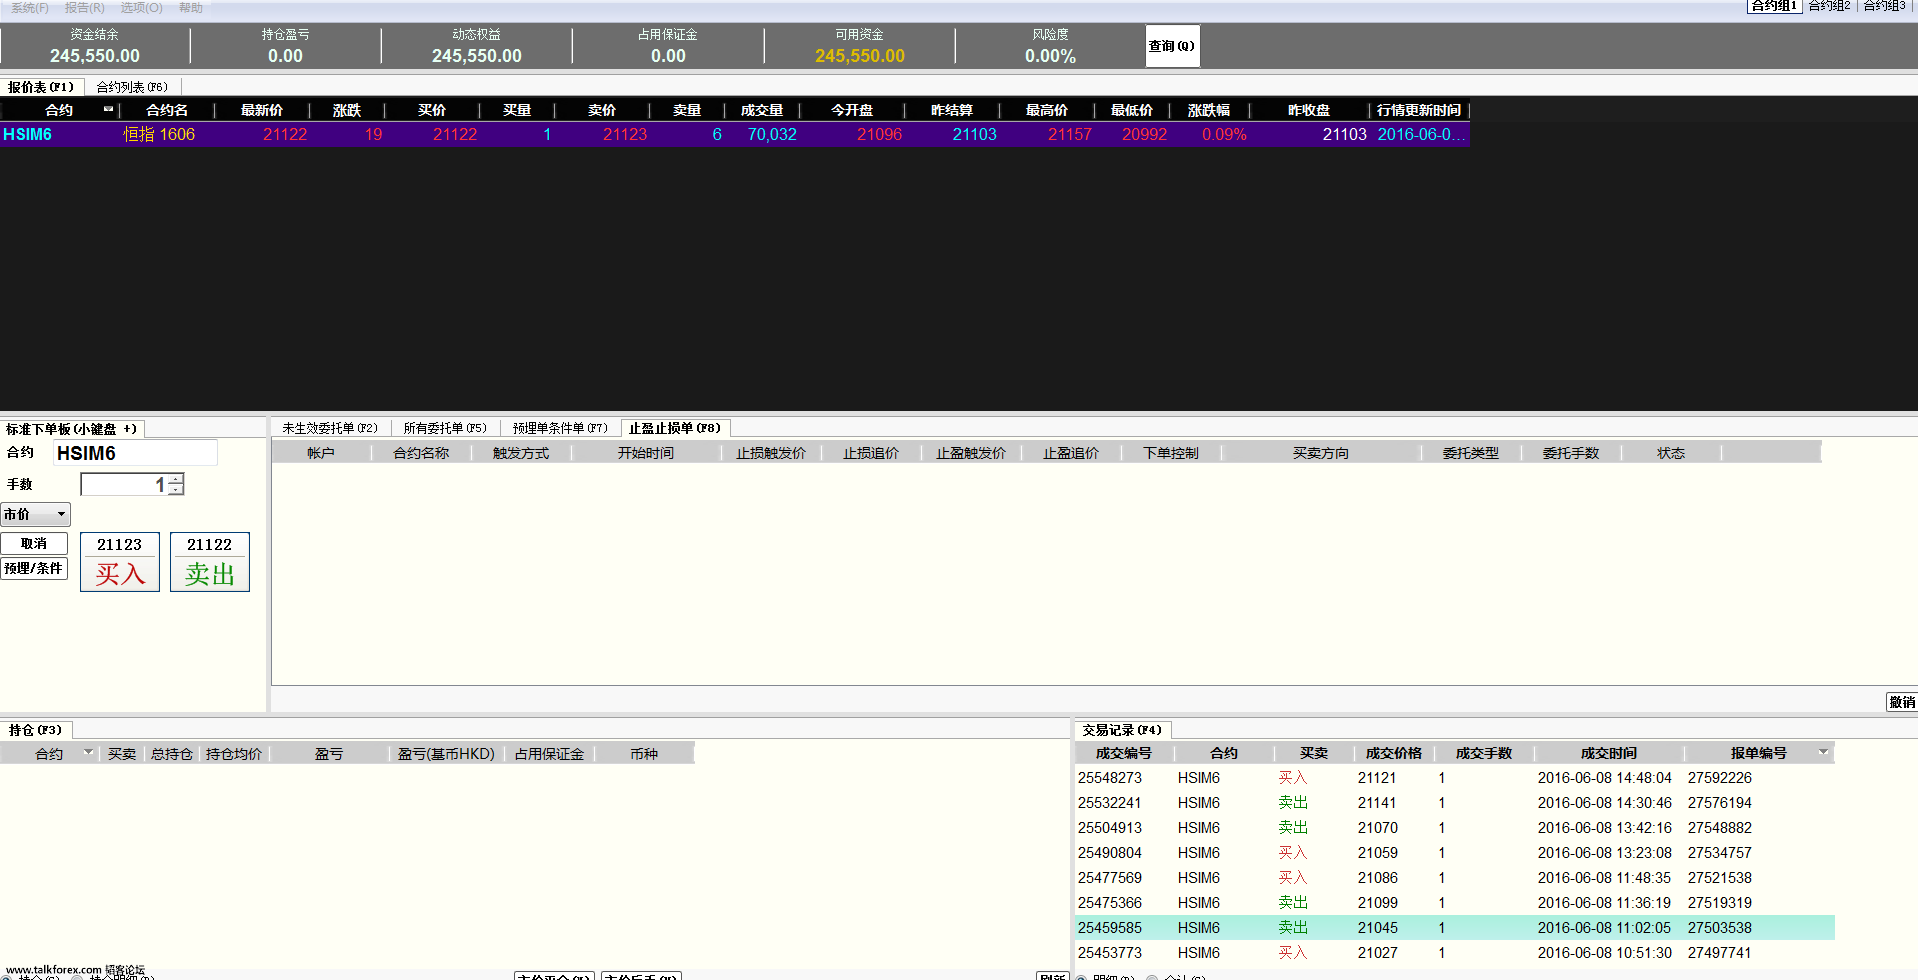Select trade record 25532241
This screenshot has height=980, width=1918.
pyautogui.click(x=1455, y=803)
